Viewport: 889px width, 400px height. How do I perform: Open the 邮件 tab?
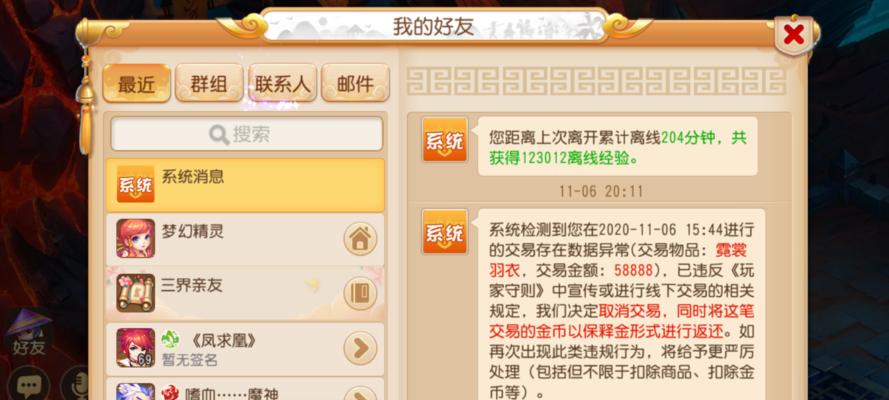tap(355, 83)
